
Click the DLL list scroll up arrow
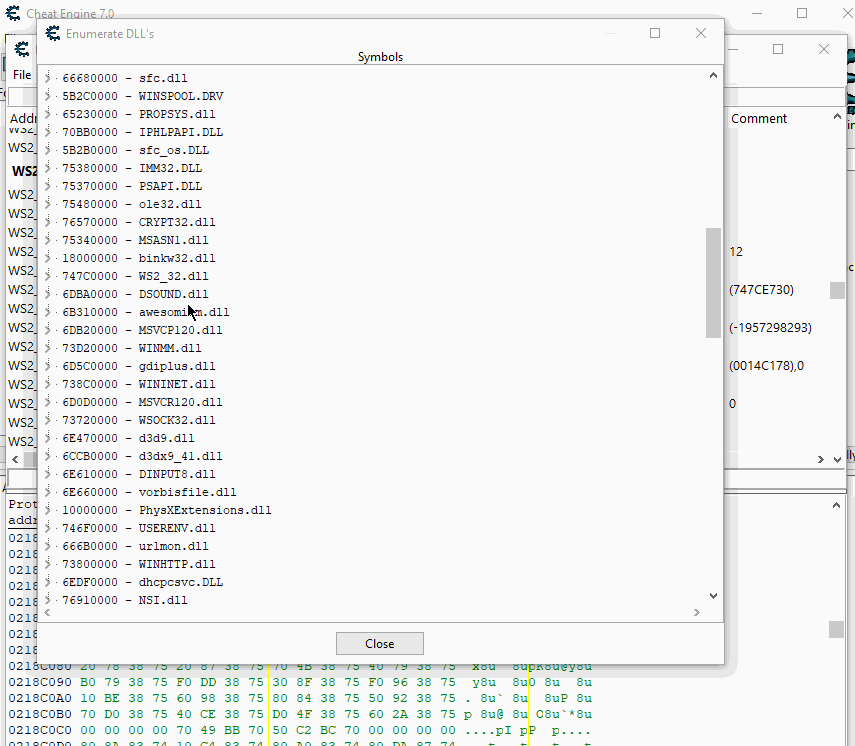point(713,75)
